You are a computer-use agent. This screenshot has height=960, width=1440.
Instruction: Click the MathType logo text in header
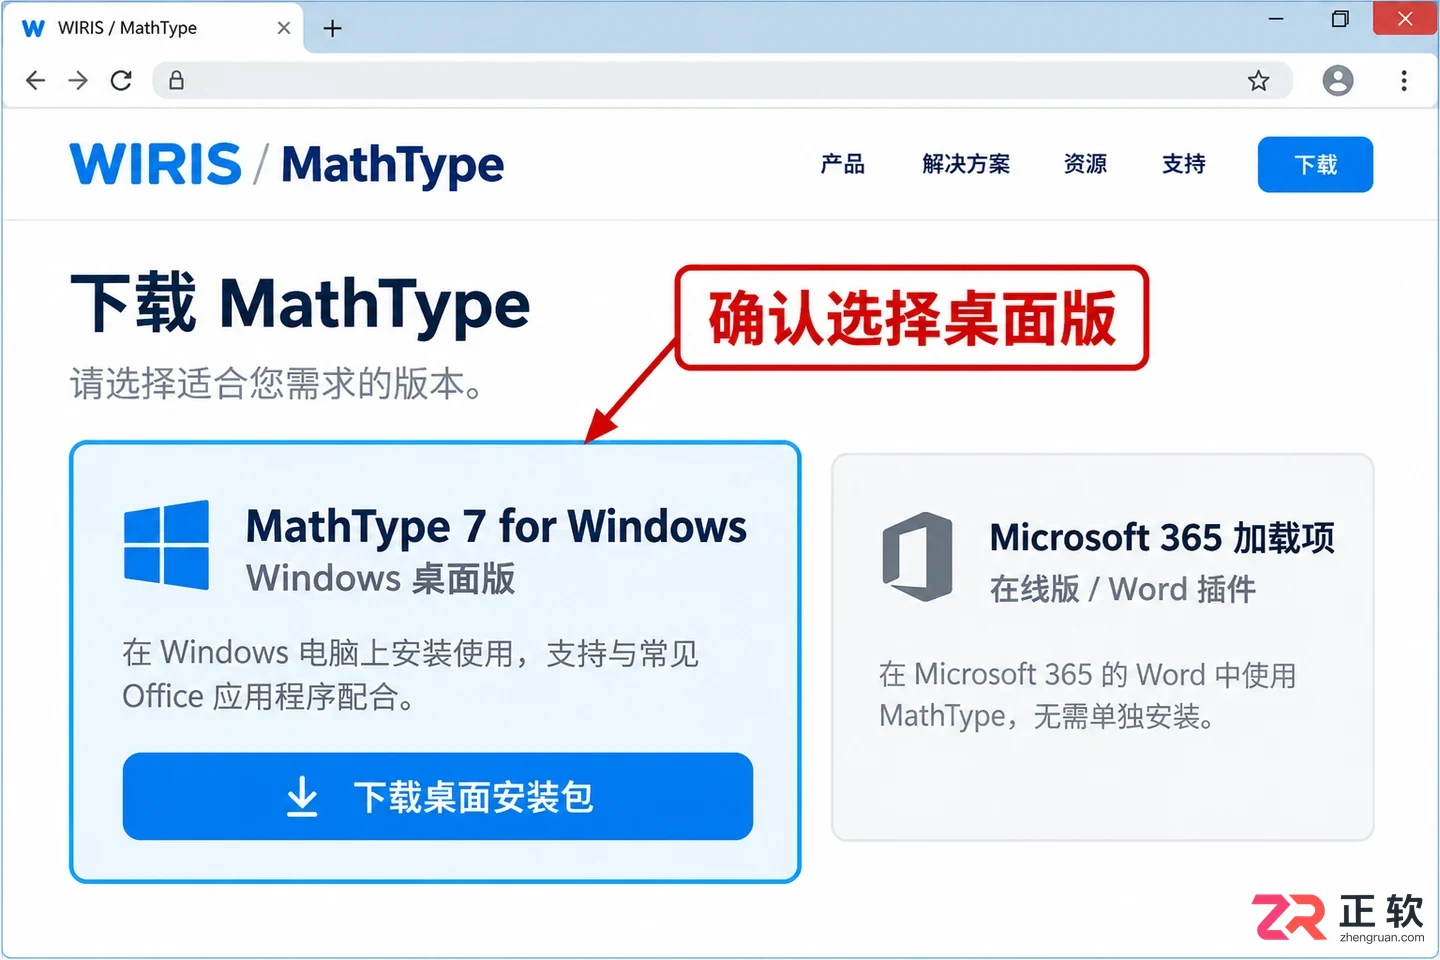[x=392, y=166]
